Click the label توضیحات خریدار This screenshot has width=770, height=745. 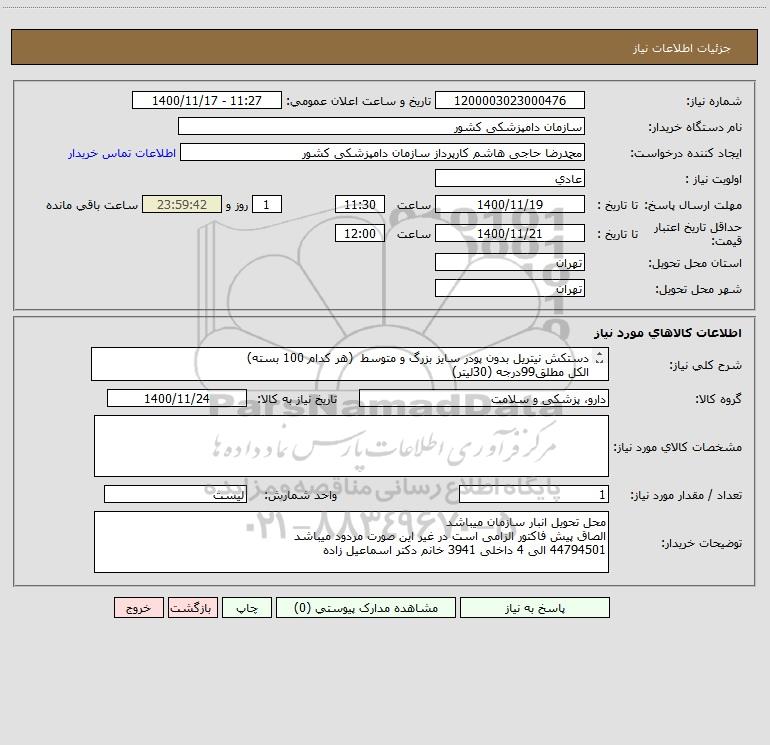701,543
